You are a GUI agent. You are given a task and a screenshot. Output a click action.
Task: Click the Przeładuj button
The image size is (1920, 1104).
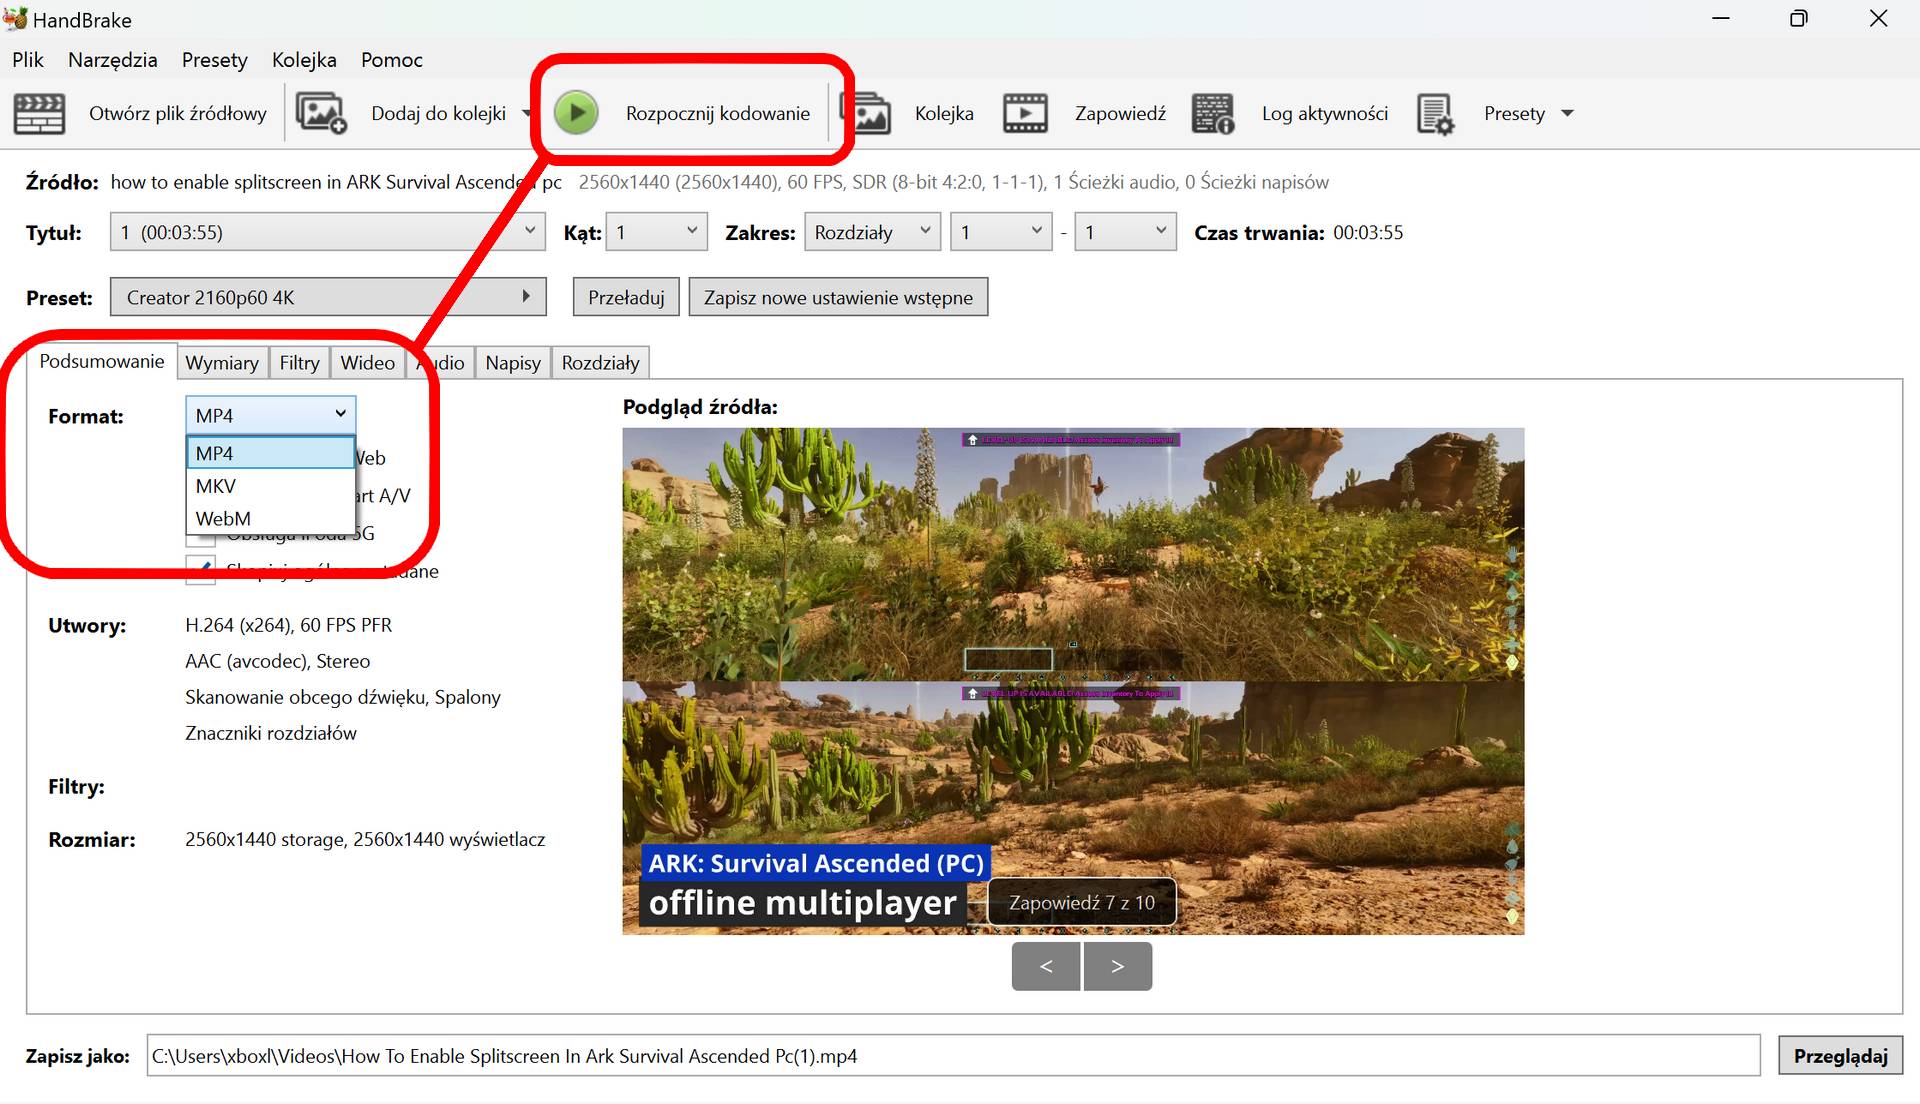point(626,297)
